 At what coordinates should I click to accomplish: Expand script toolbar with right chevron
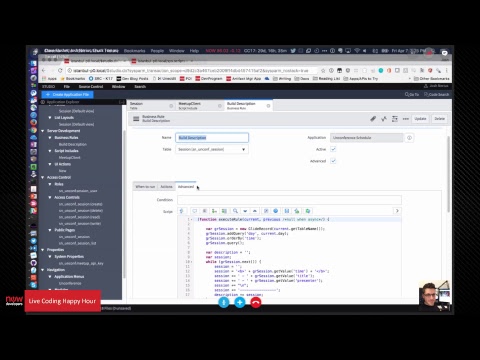click(x=397, y=211)
